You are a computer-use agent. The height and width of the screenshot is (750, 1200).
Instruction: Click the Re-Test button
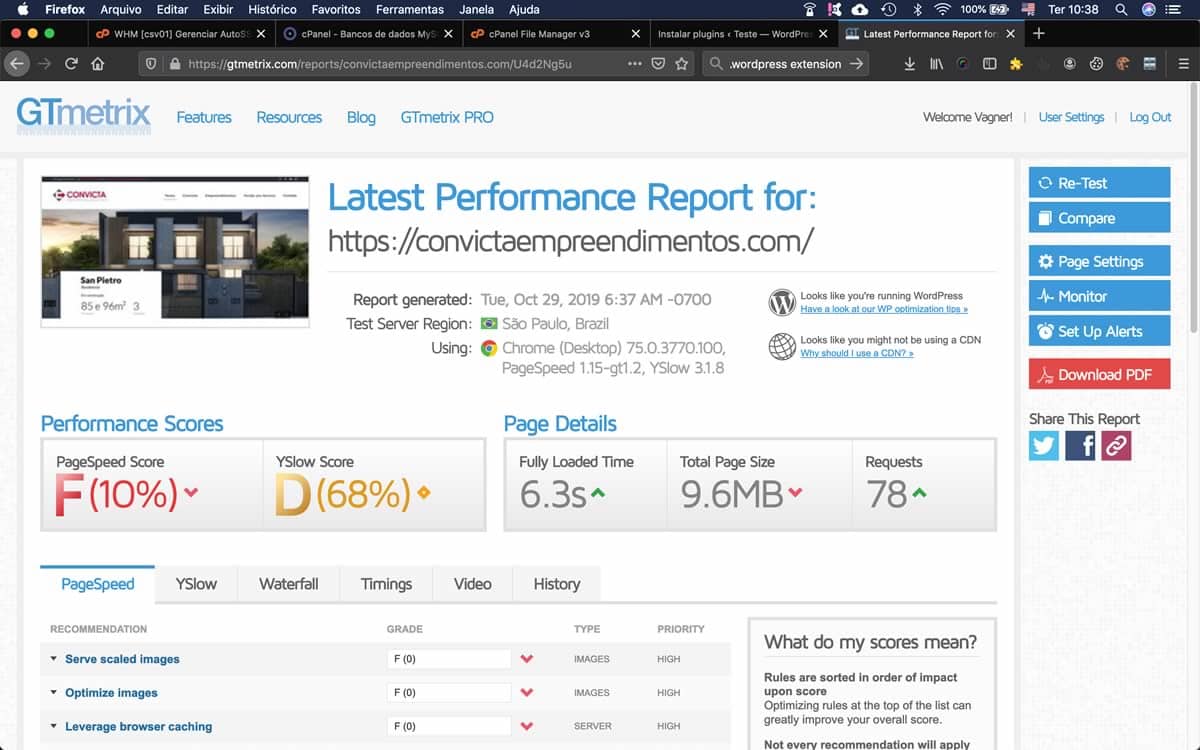click(1099, 183)
